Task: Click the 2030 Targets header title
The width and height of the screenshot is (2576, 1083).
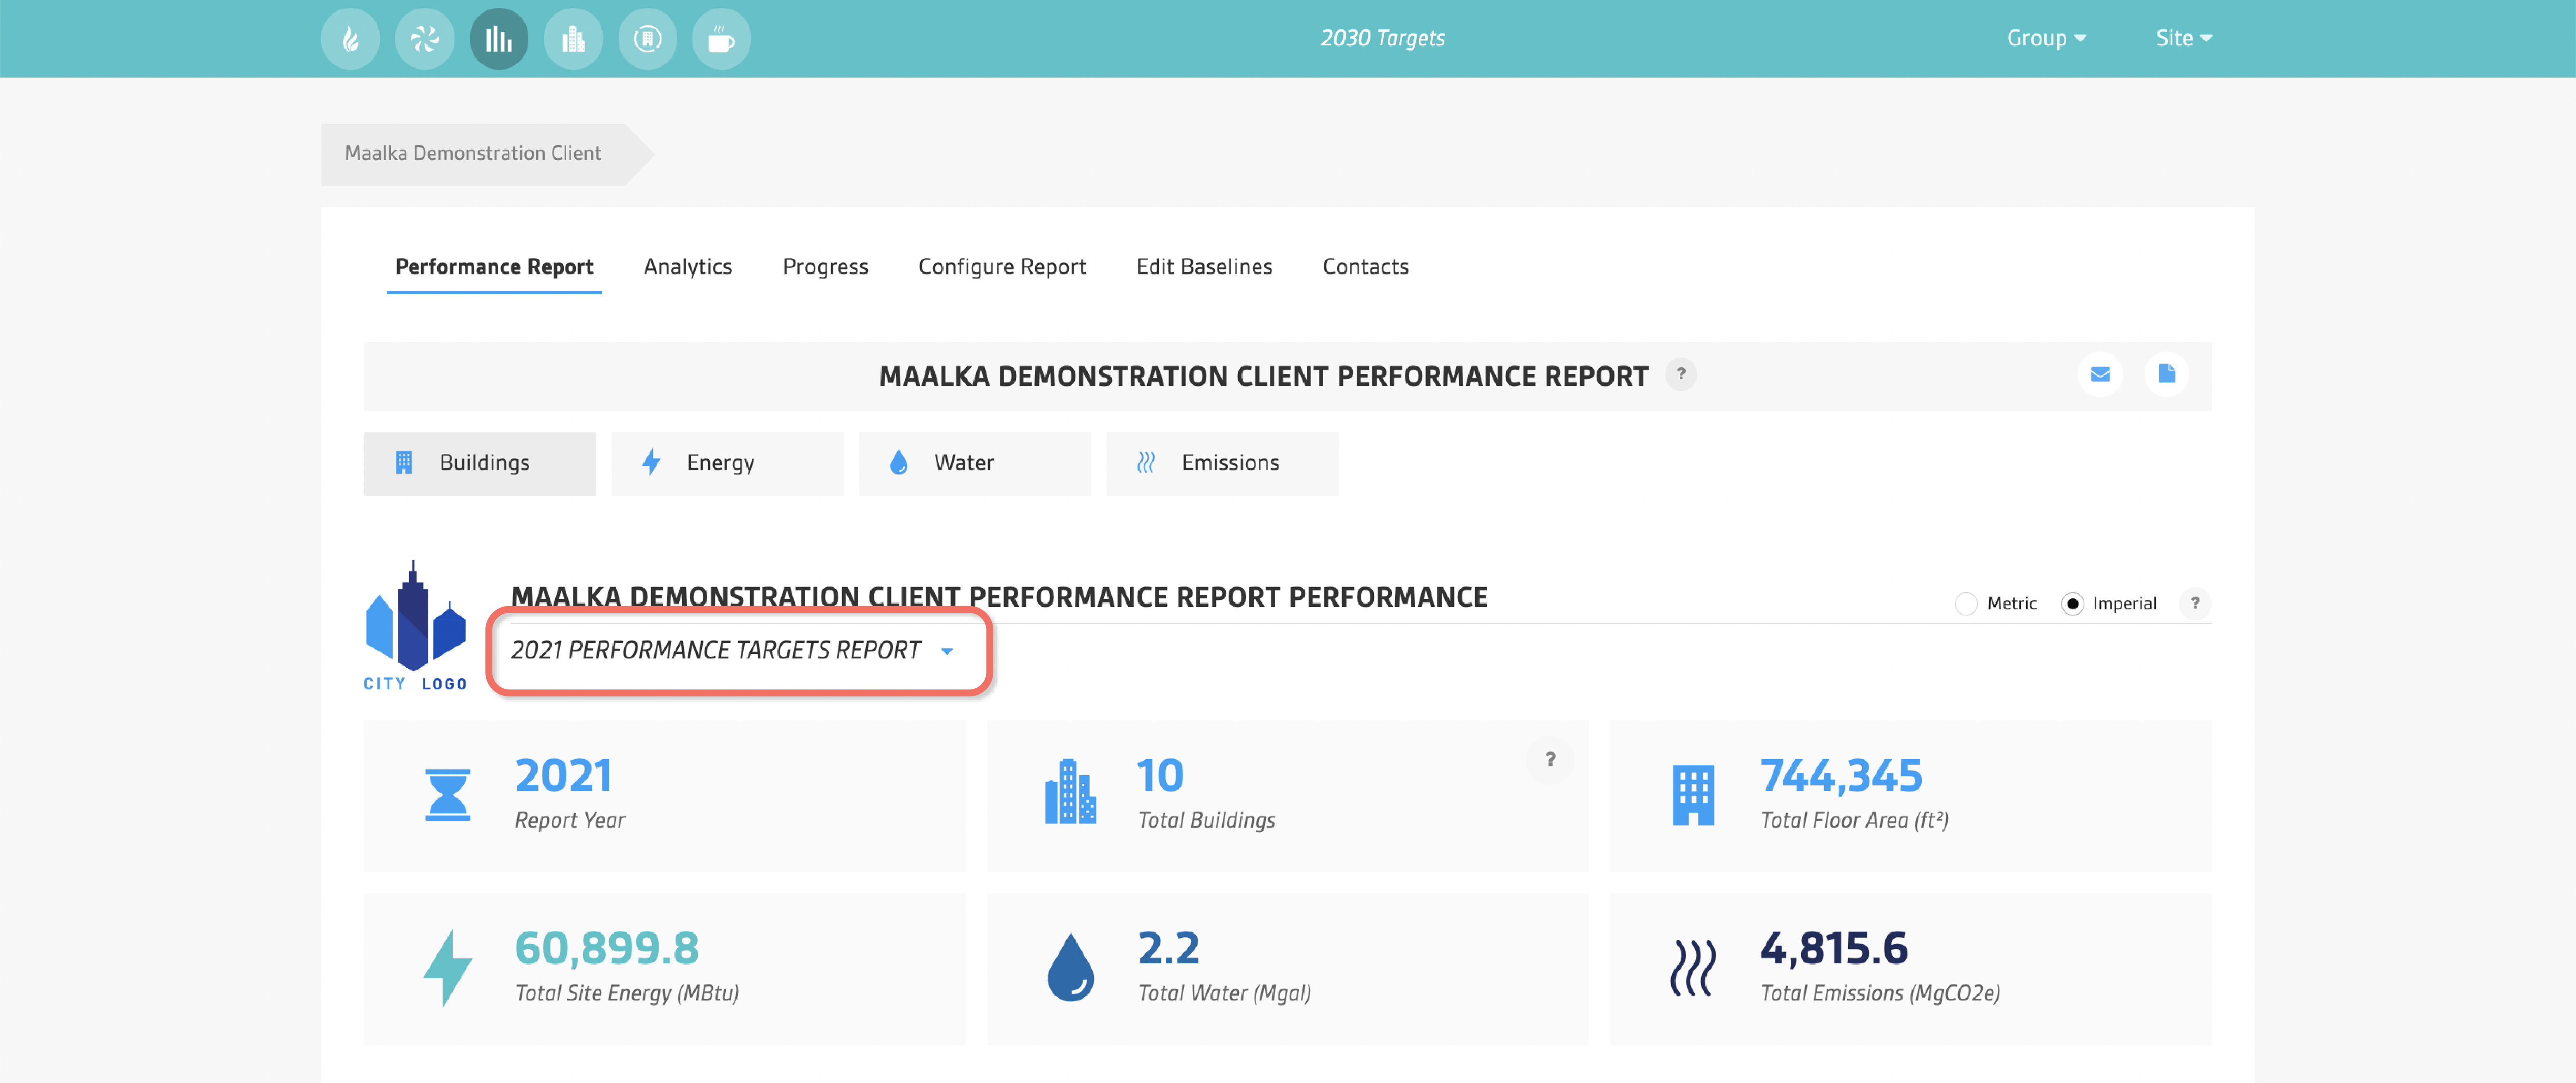Action: pos(1382,38)
